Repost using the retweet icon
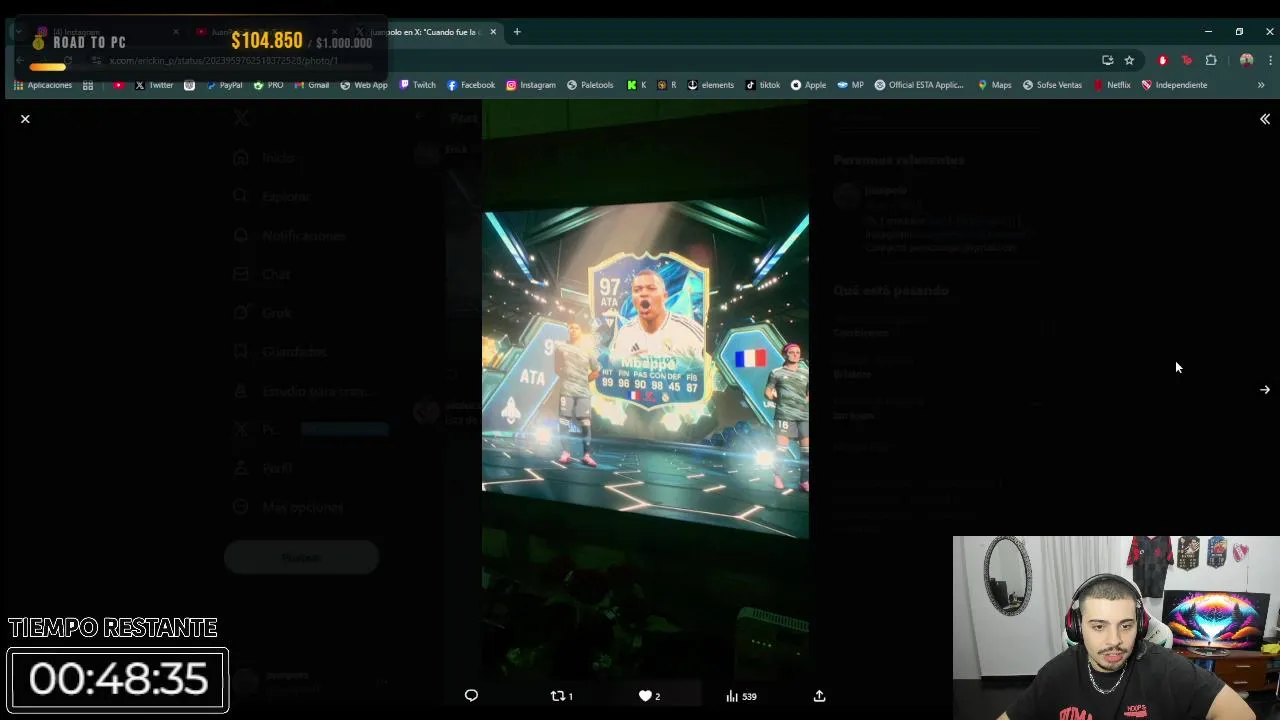The height and width of the screenshot is (720, 1280). [562, 696]
